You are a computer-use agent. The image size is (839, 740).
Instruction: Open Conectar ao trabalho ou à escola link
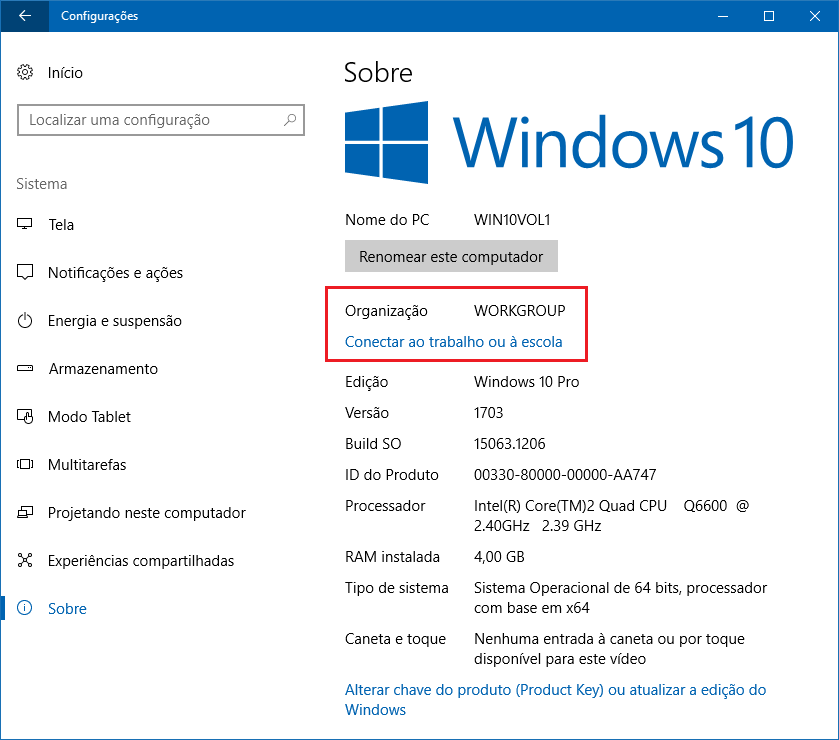453,342
